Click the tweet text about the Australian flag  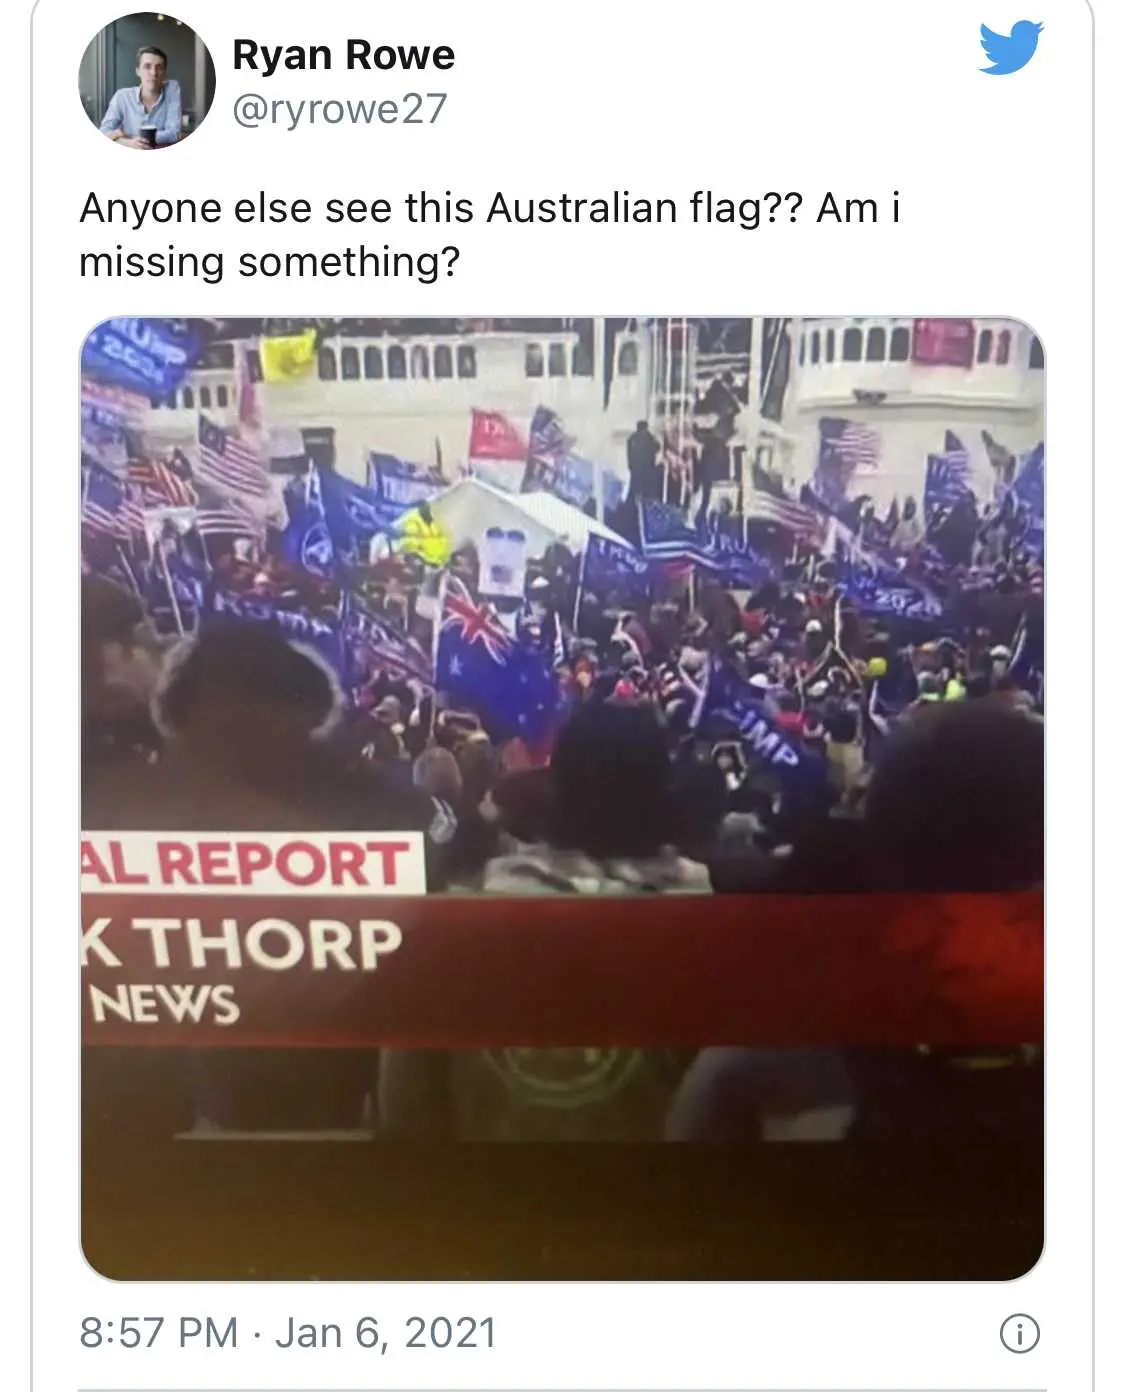pos(490,235)
